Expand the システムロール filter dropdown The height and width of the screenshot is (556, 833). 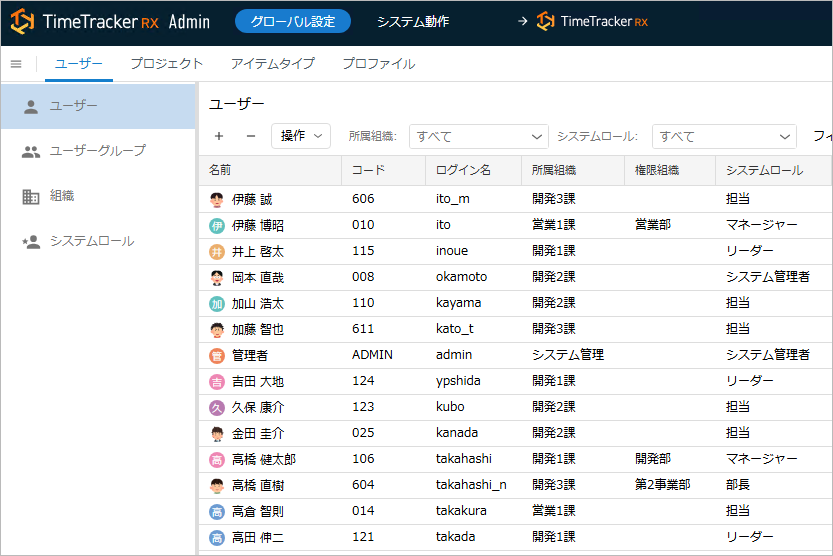(x=723, y=136)
